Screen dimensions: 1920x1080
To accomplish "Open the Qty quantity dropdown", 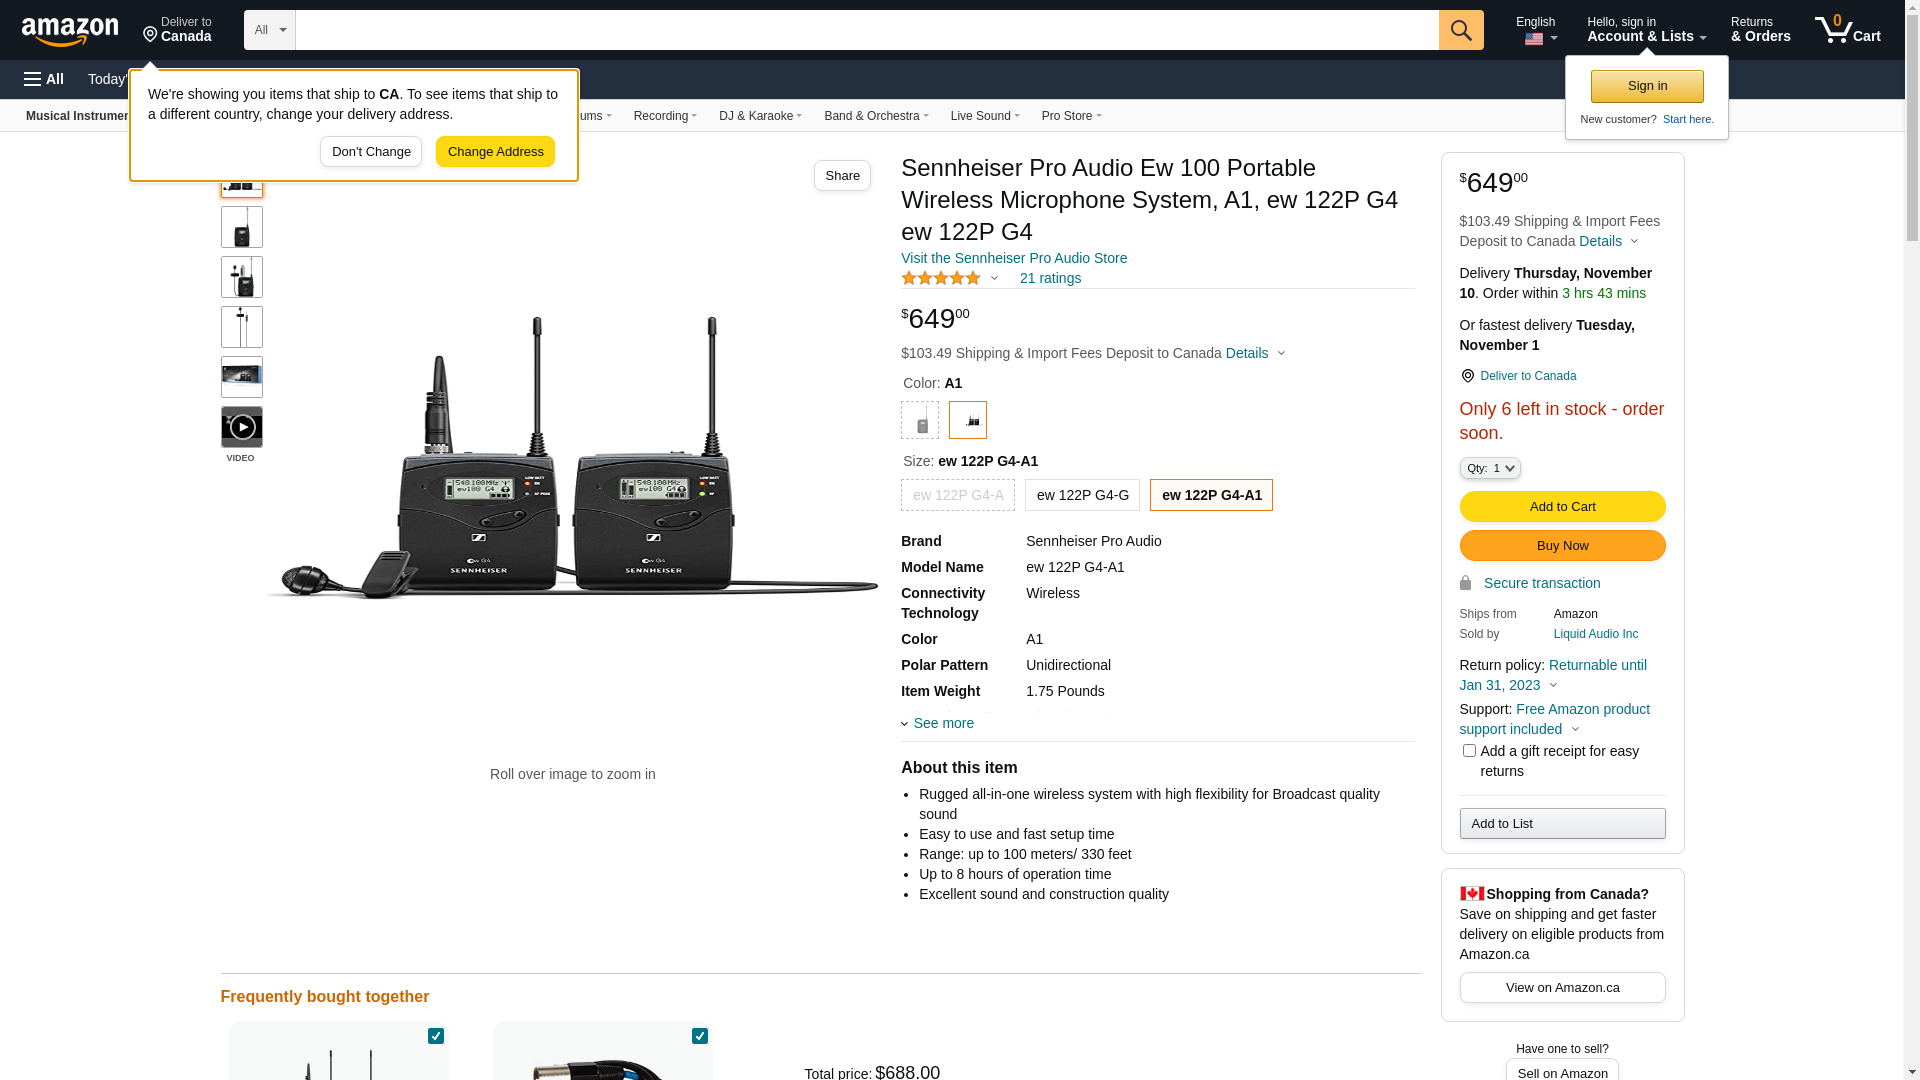I will (1490, 468).
